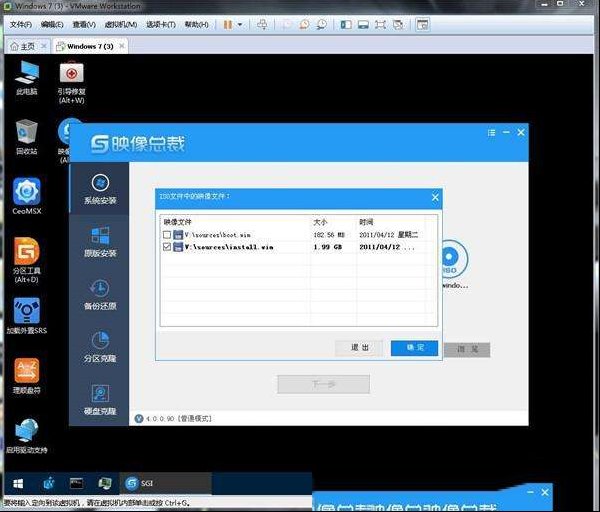
Task: Click the second taskbar pinned icon
Action: click(49, 484)
